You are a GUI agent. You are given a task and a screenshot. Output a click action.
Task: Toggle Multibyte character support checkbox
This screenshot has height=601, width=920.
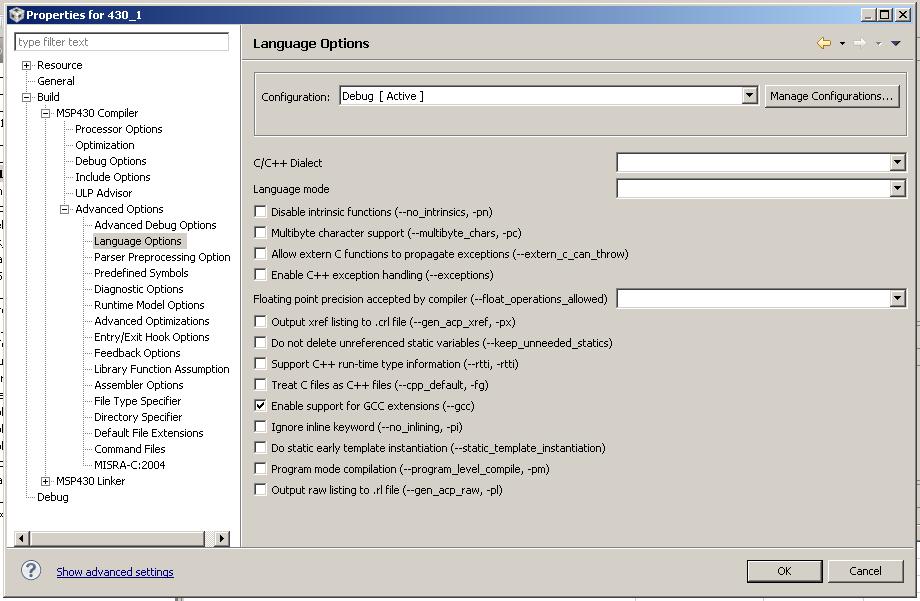click(260, 232)
